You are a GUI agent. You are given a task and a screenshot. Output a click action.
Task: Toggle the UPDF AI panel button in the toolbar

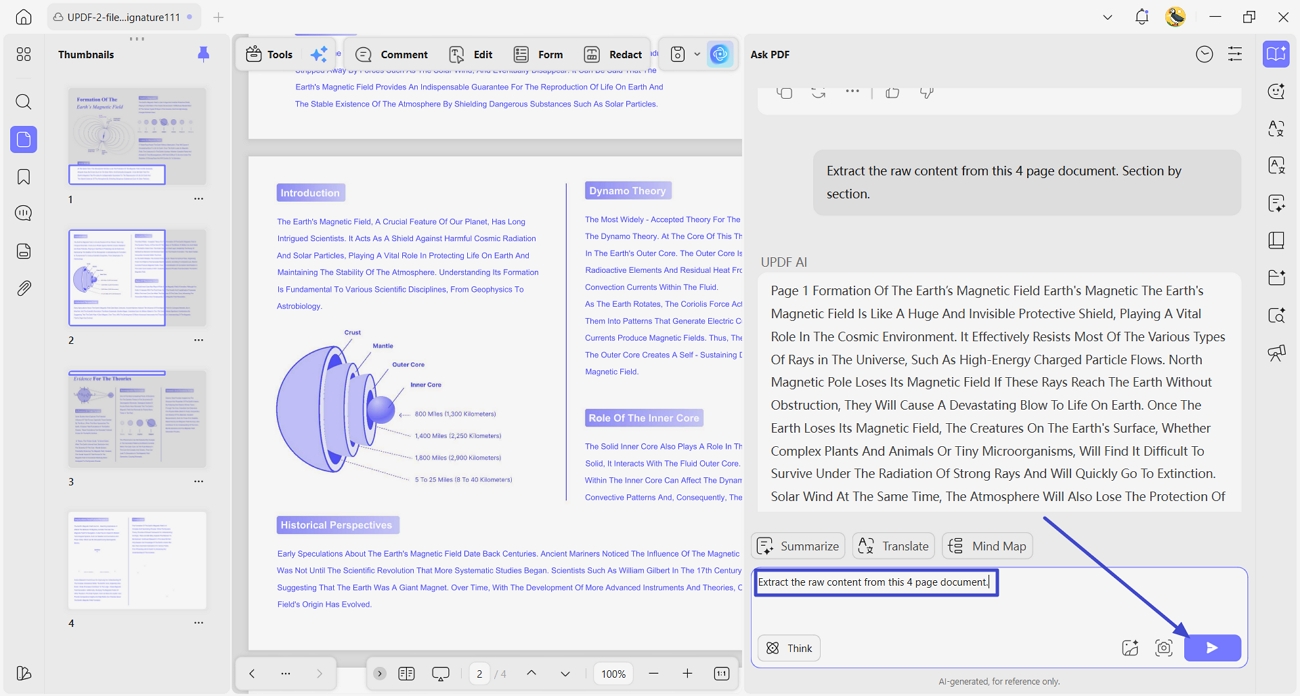click(x=719, y=54)
